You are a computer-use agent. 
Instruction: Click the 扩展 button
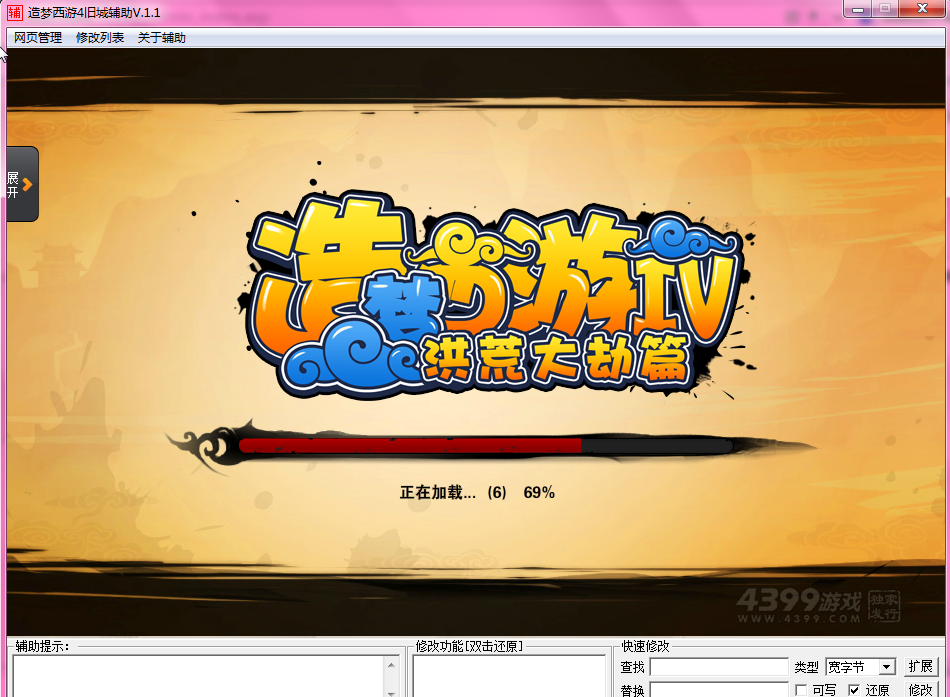(x=921, y=667)
